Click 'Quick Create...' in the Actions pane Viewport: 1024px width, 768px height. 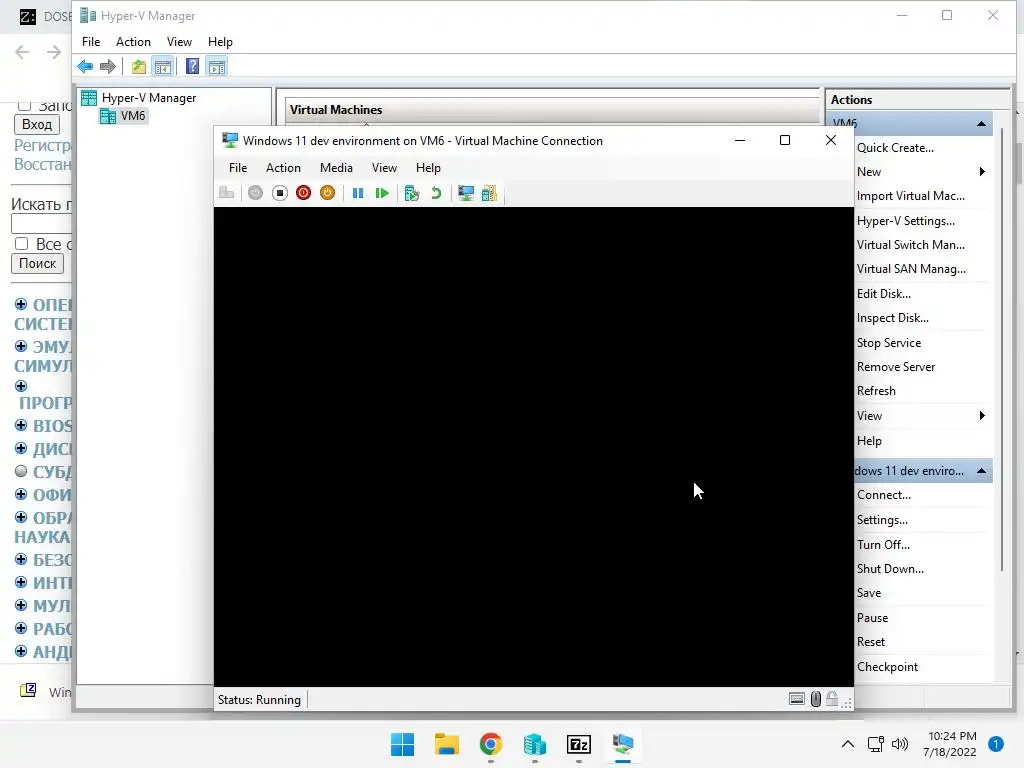(x=895, y=148)
